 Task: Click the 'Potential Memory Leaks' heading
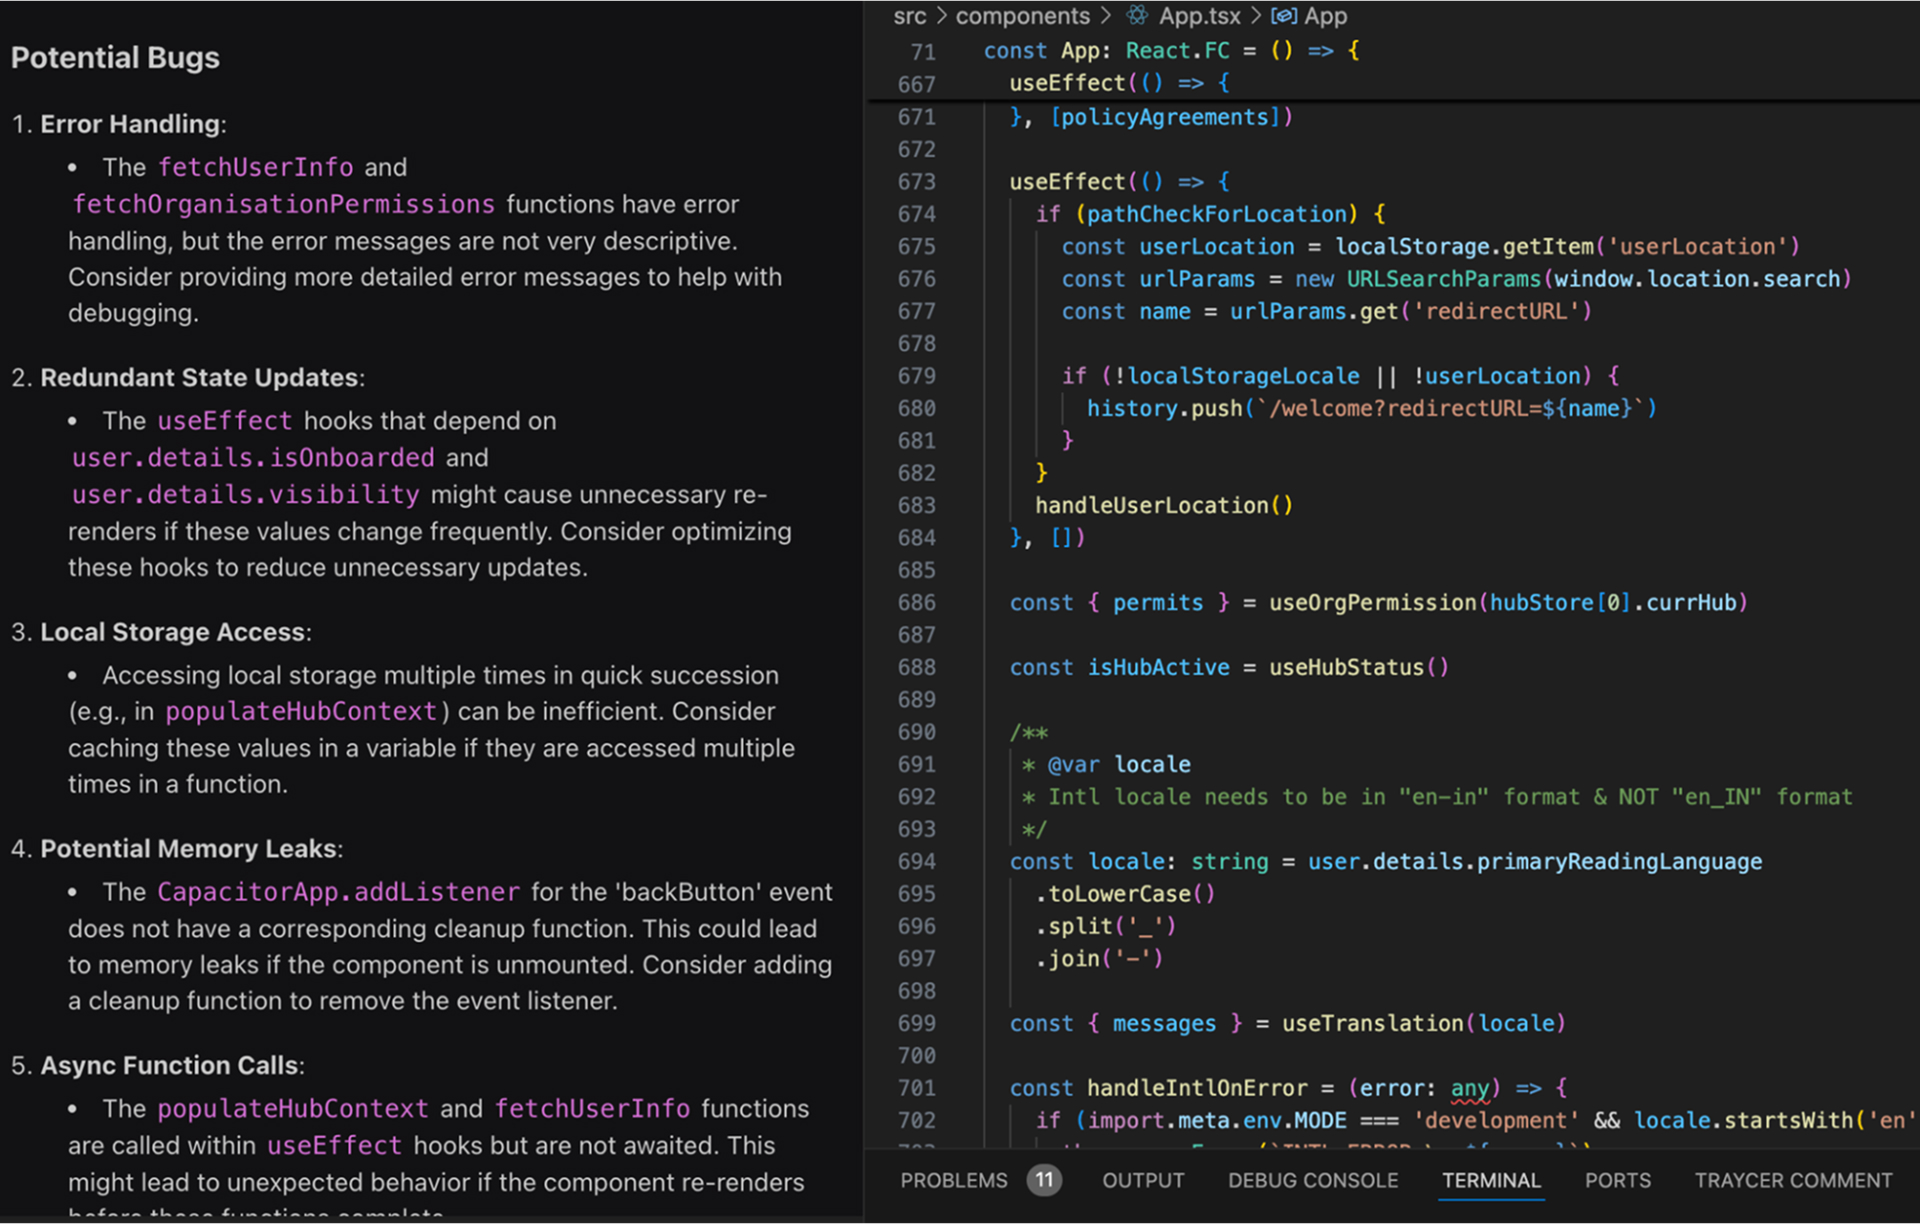tap(188, 849)
